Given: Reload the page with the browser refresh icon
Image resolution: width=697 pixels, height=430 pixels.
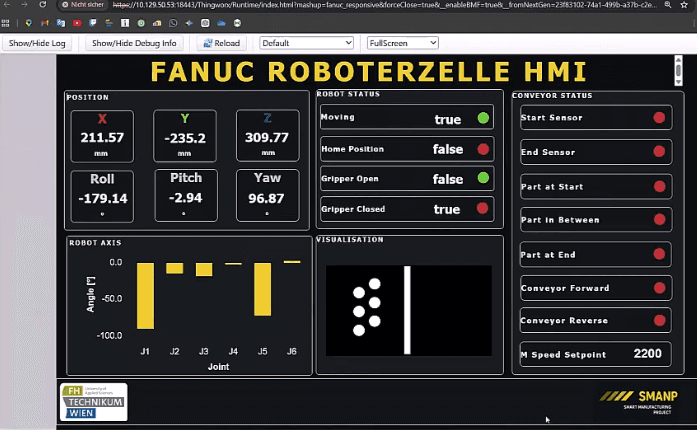Looking at the screenshot, I should [x=42, y=4].
